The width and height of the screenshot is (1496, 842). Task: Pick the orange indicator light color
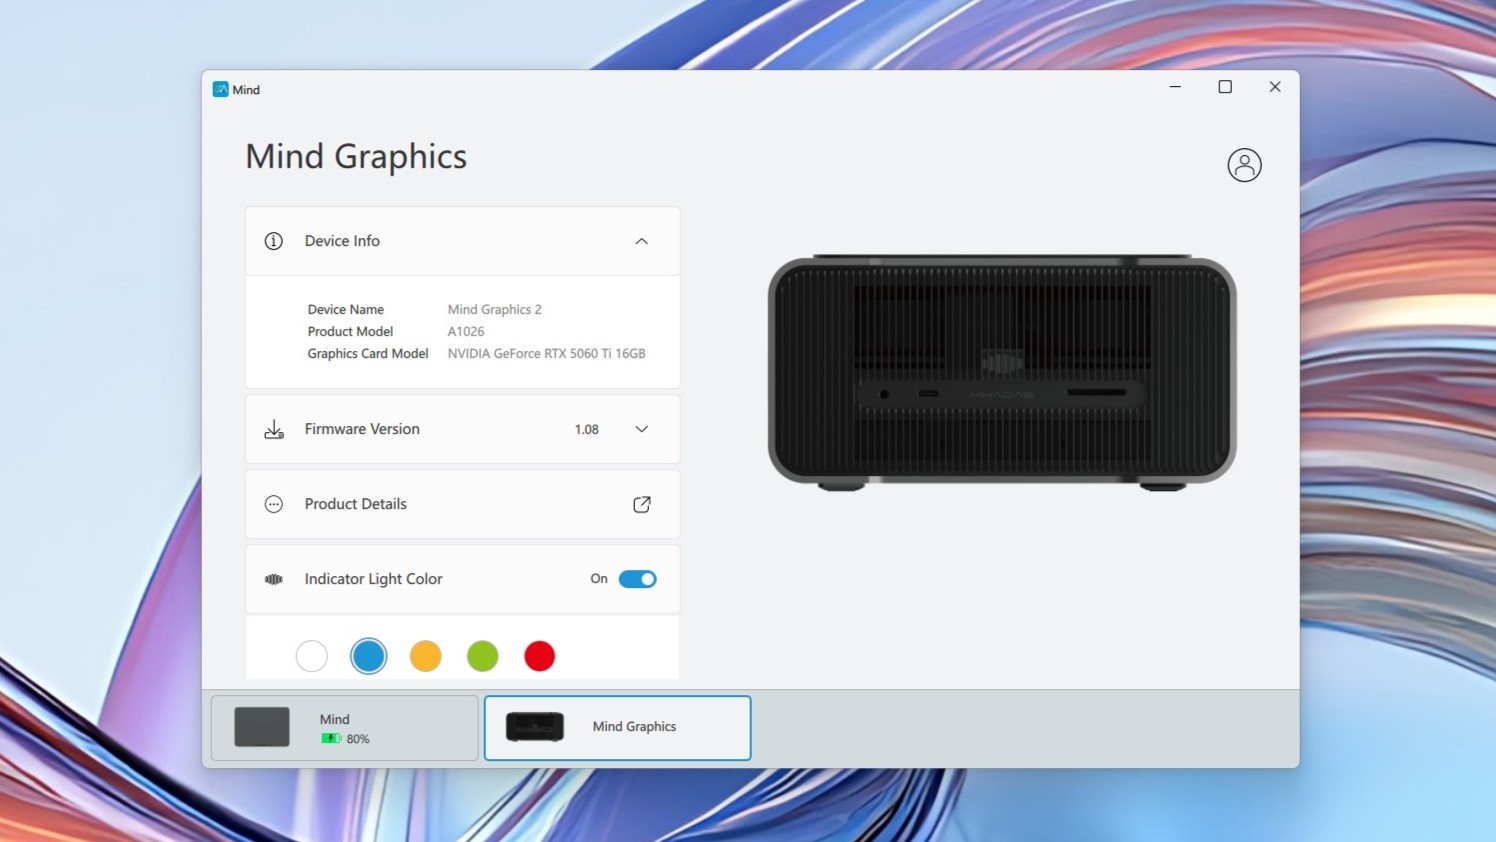pyautogui.click(x=426, y=656)
